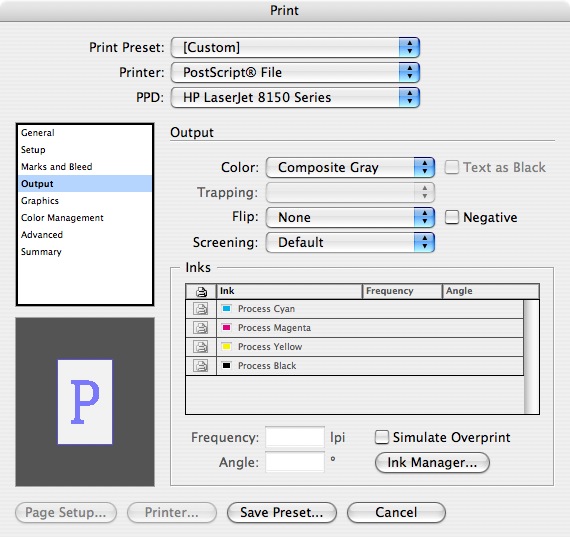Click the page preview thumbnail
The width and height of the screenshot is (570, 537).
click(85, 402)
